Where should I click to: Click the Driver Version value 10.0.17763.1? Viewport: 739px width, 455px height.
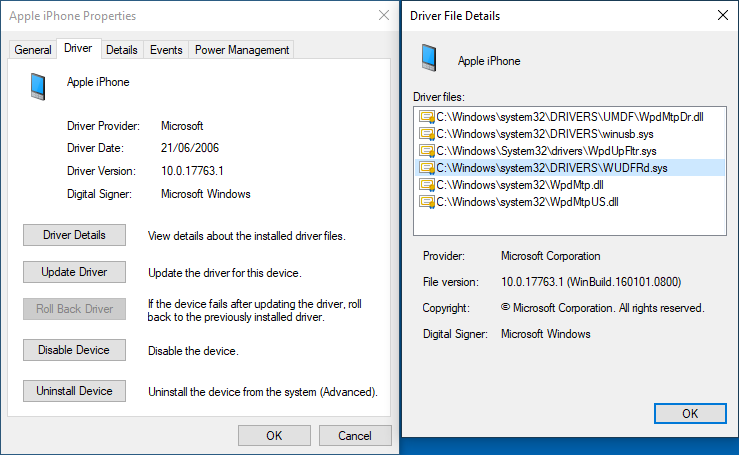192,171
